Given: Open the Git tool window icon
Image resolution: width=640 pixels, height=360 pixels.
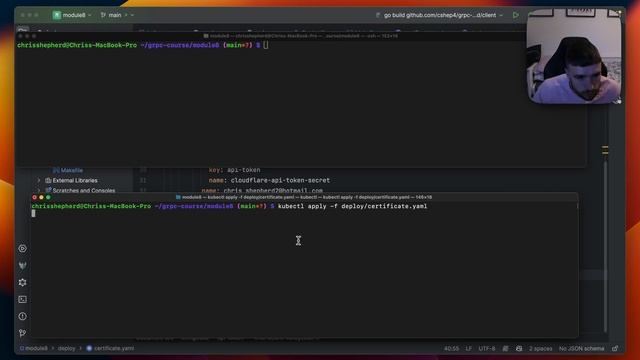Looking at the screenshot, I should tap(22, 333).
